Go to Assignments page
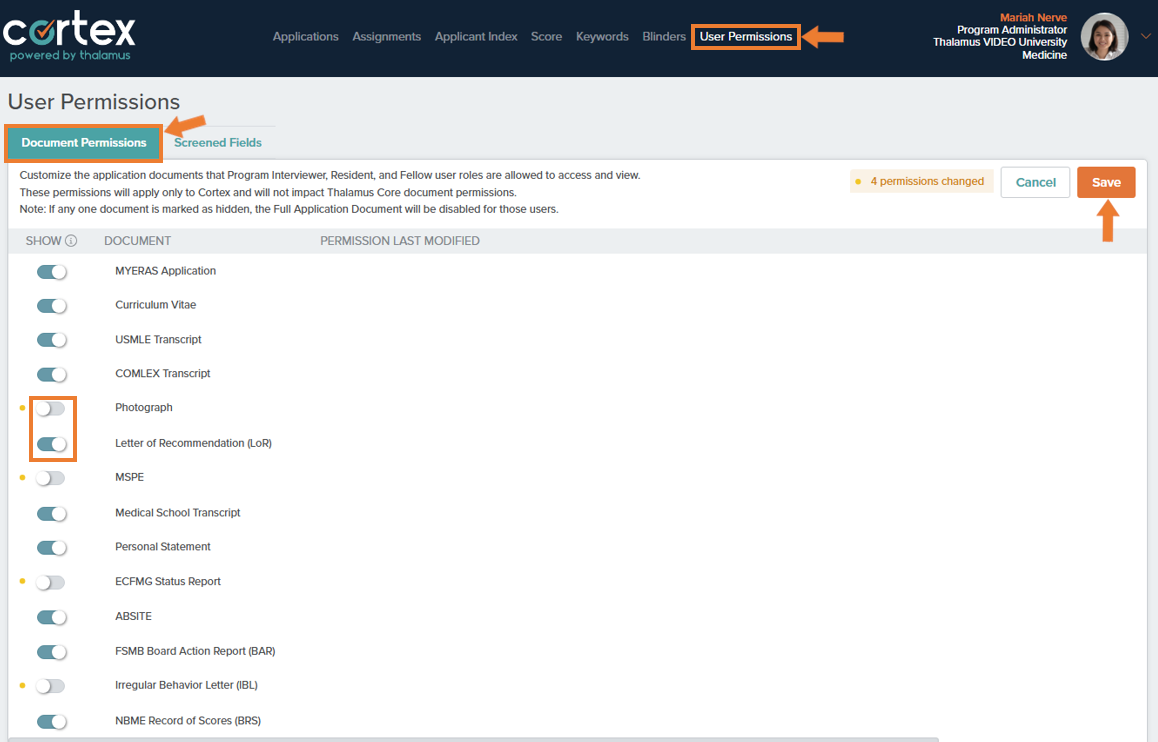The width and height of the screenshot is (1158, 742). point(386,36)
